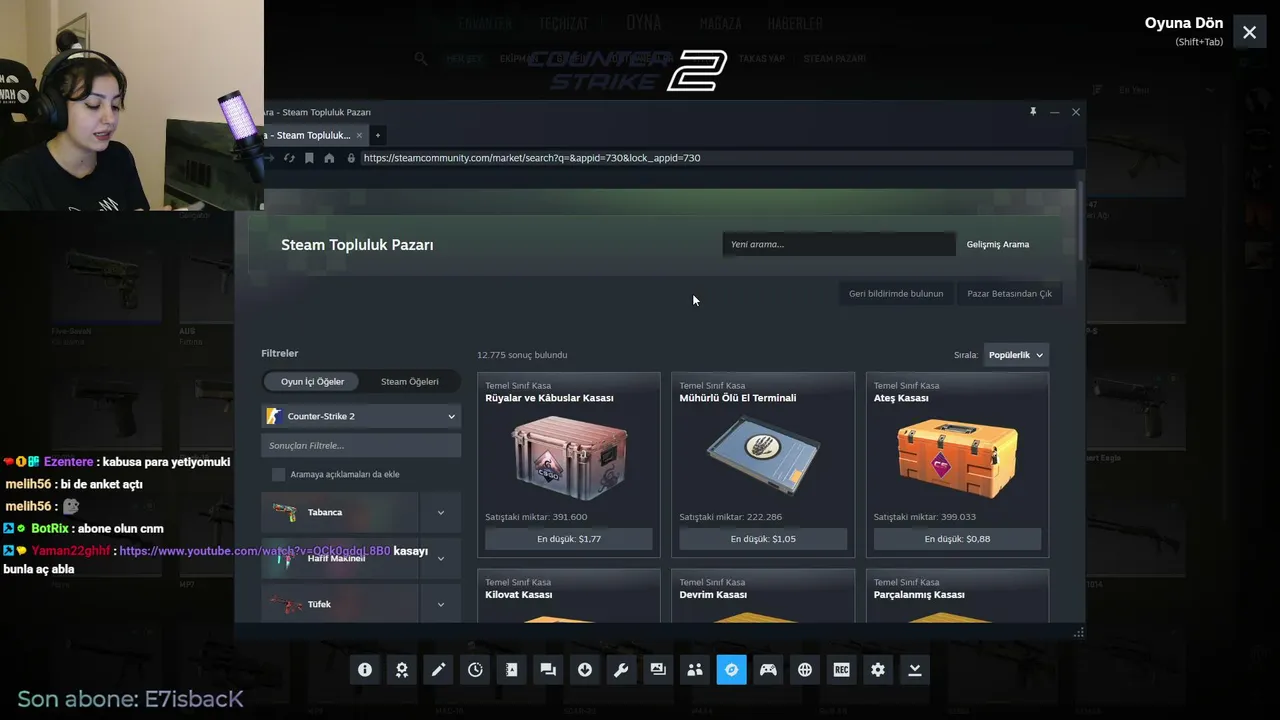Open the guides book icon in overlay toolbar

(512, 670)
